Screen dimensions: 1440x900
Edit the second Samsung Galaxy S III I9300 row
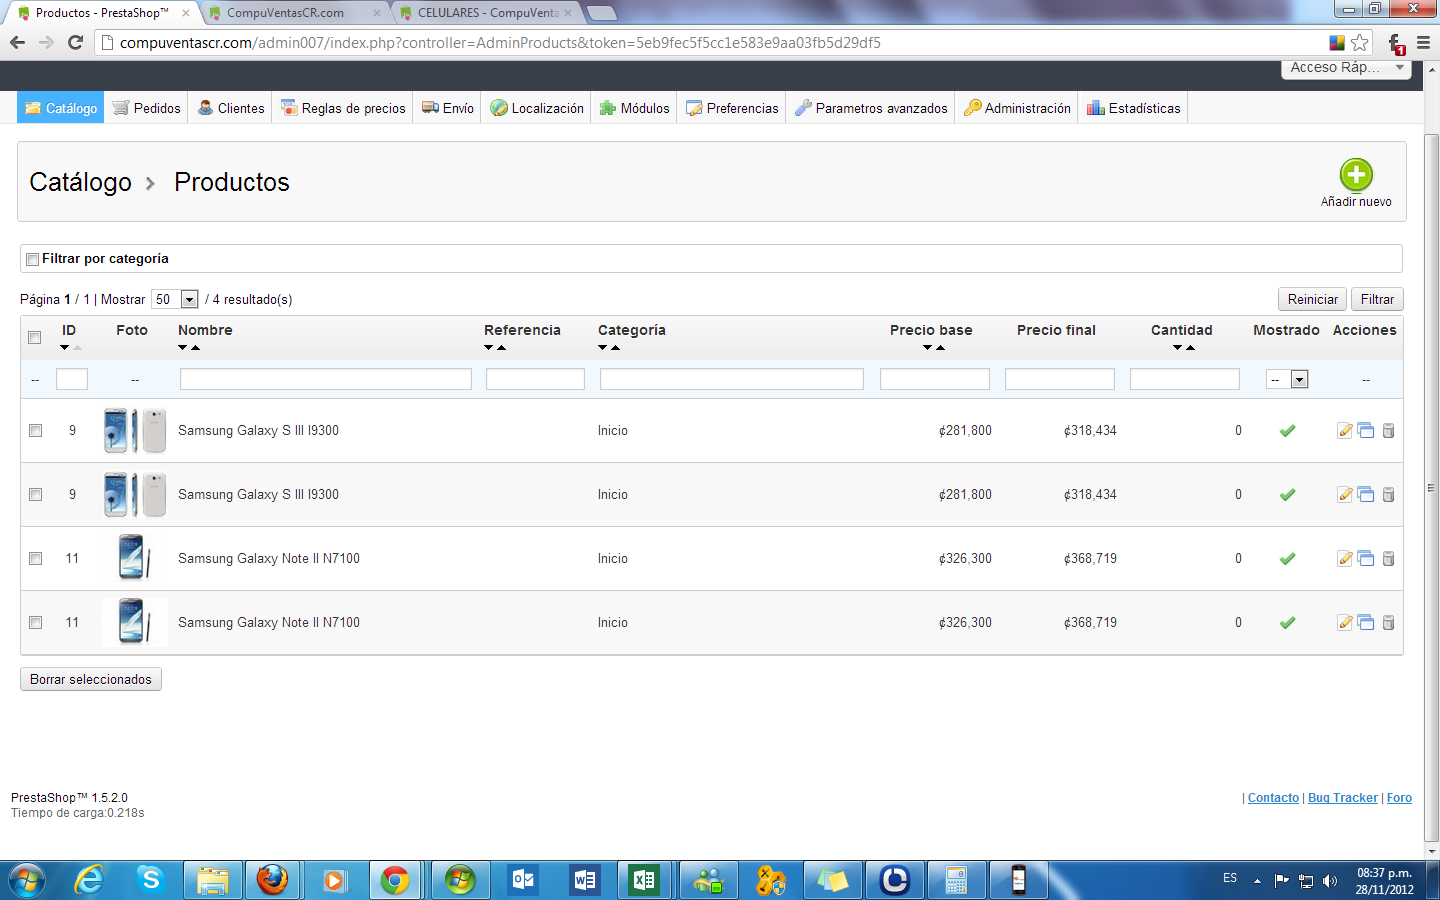(1345, 495)
